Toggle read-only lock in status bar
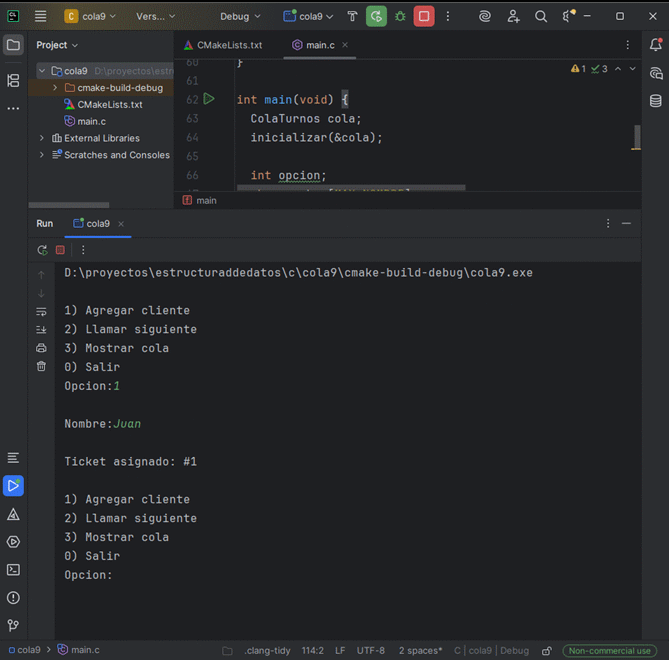 point(546,650)
